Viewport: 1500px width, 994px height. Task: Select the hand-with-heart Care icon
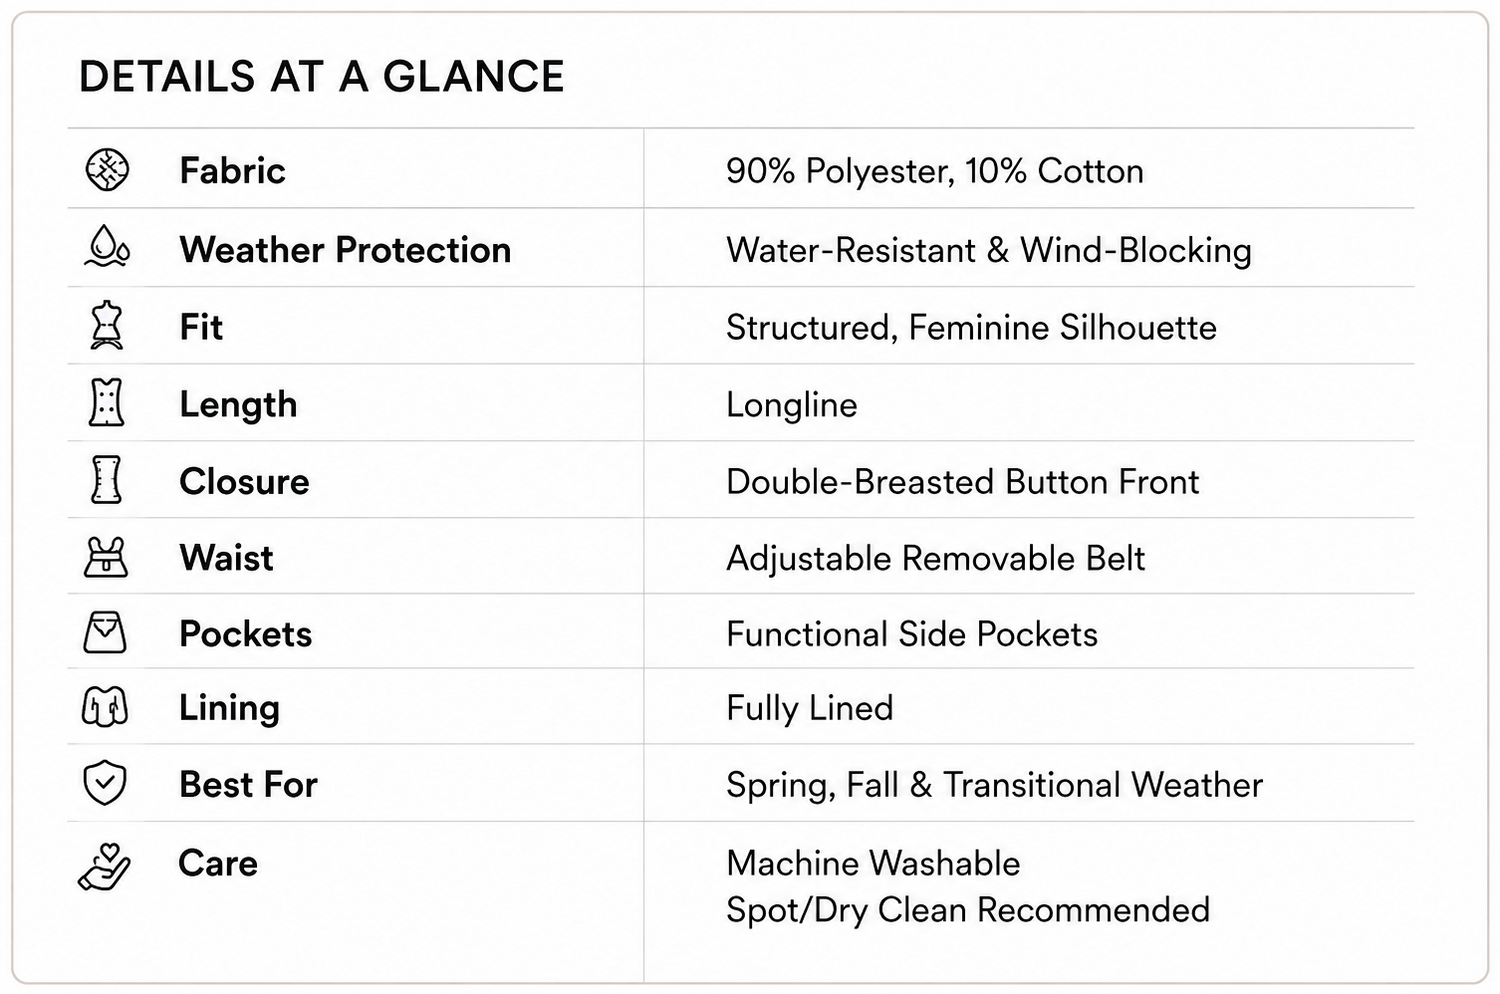(x=105, y=866)
